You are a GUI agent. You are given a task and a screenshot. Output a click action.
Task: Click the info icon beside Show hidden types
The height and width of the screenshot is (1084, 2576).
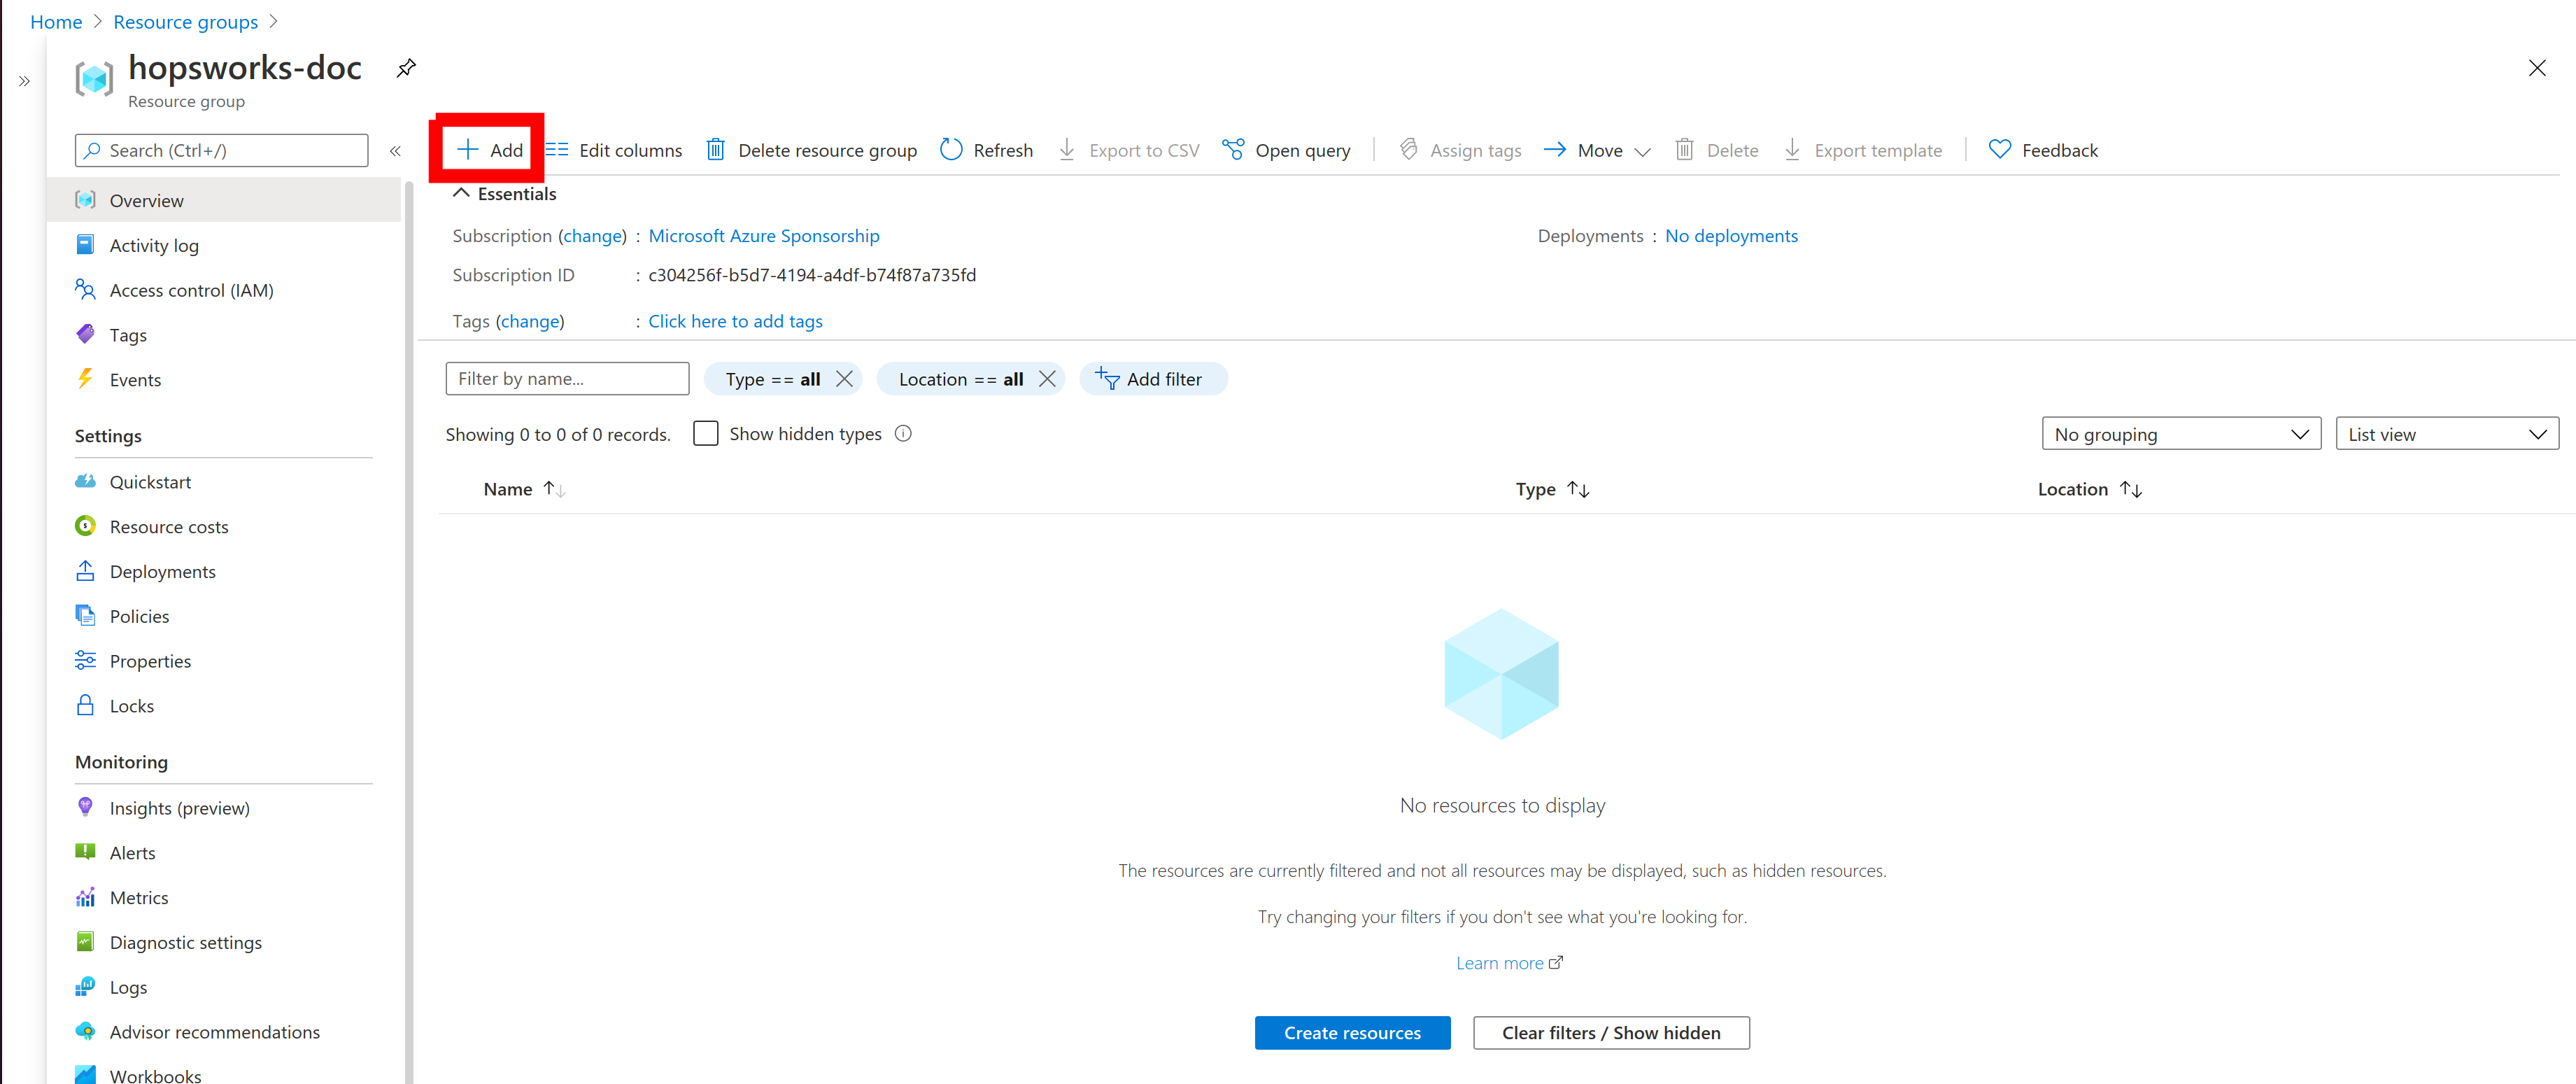903,433
